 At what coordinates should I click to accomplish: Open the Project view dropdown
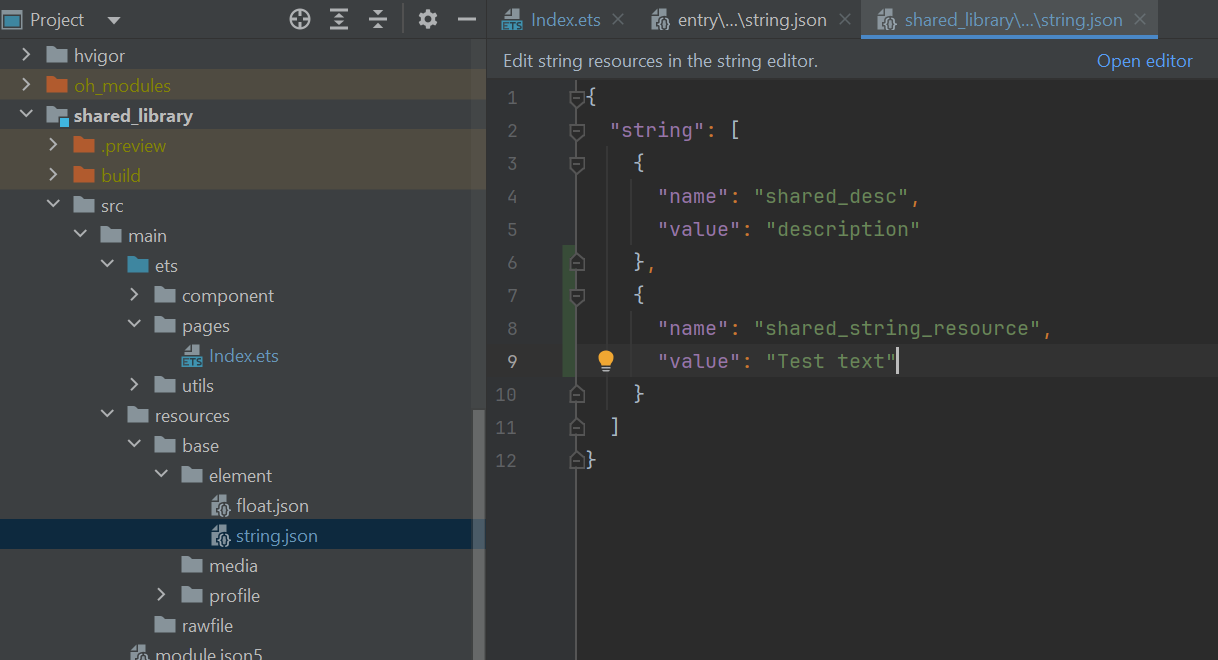(x=113, y=20)
